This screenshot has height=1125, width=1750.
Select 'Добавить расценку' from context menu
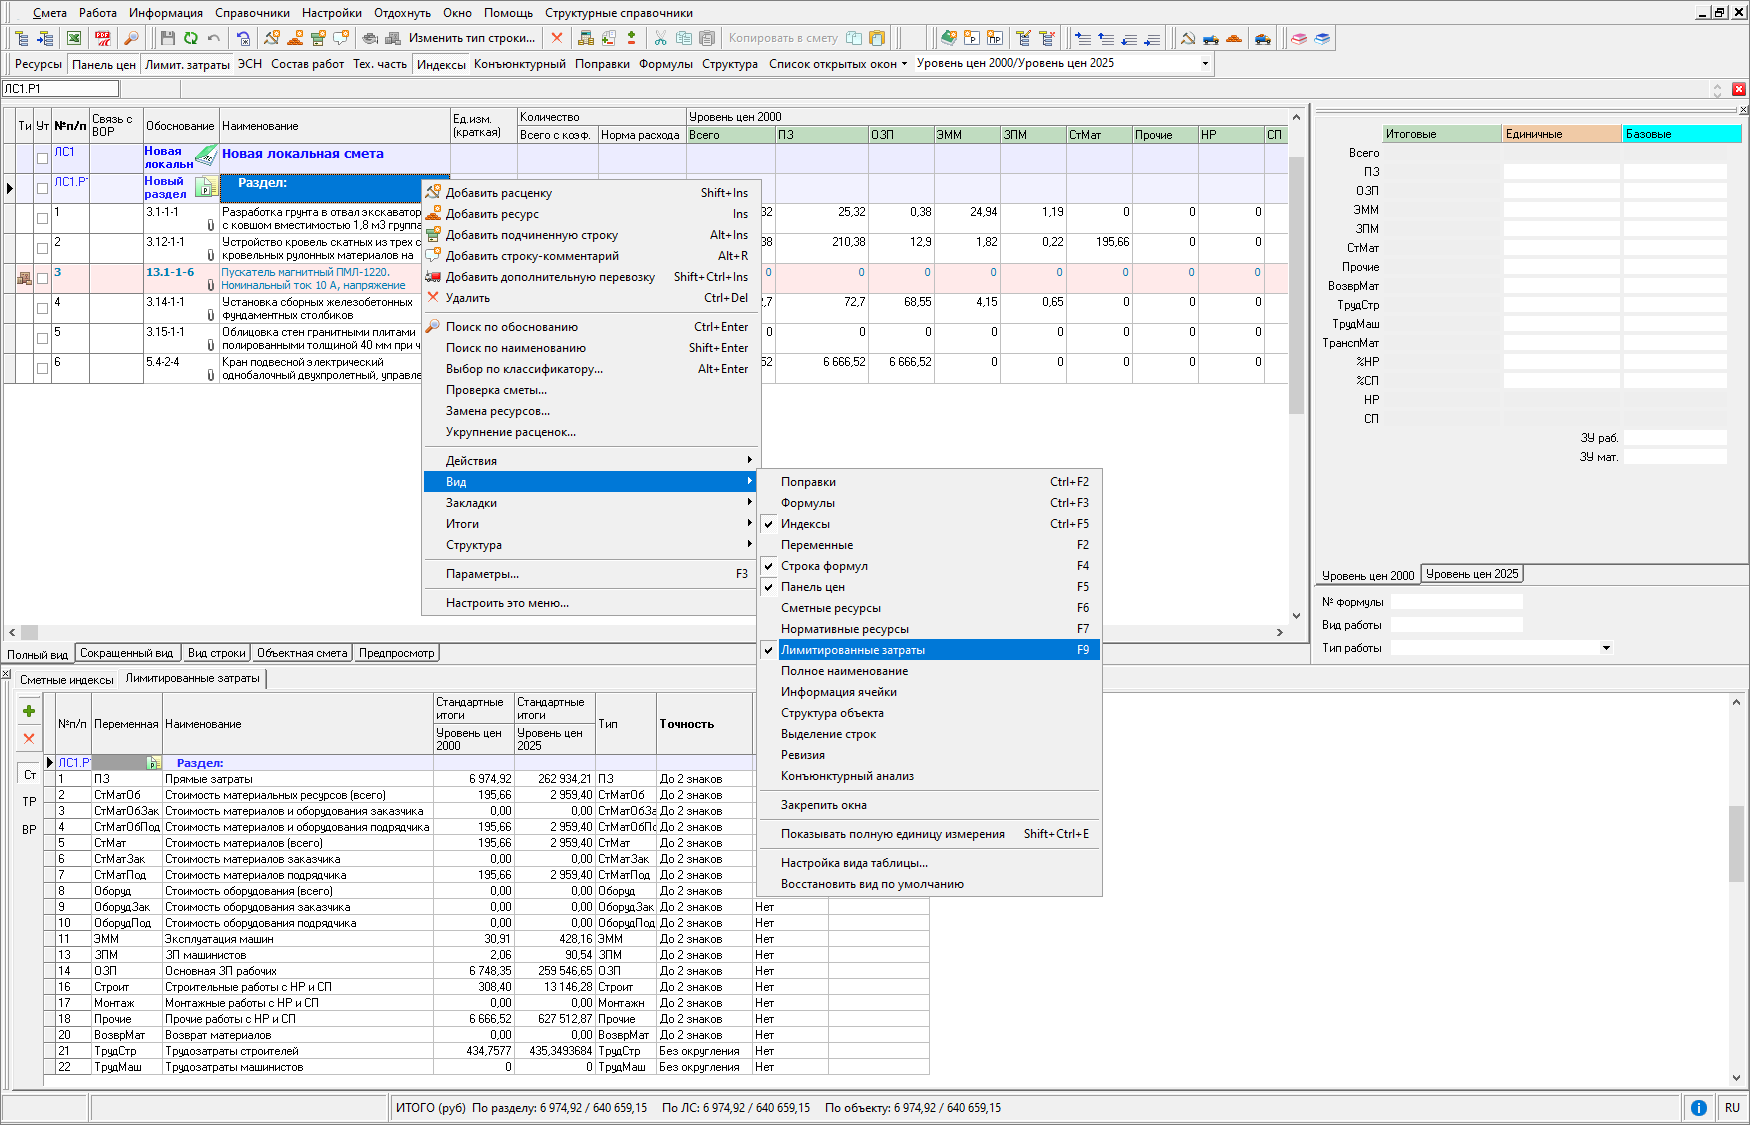click(498, 193)
